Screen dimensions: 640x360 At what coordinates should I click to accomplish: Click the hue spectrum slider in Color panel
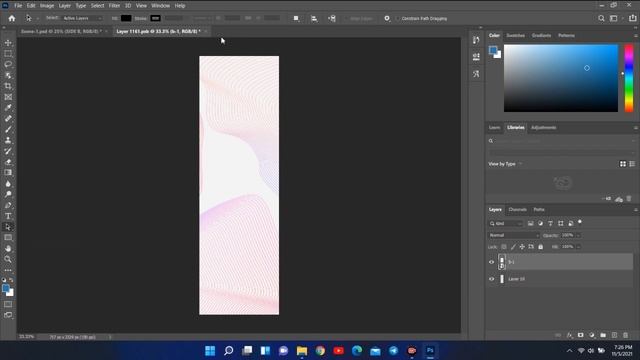pos(629,78)
